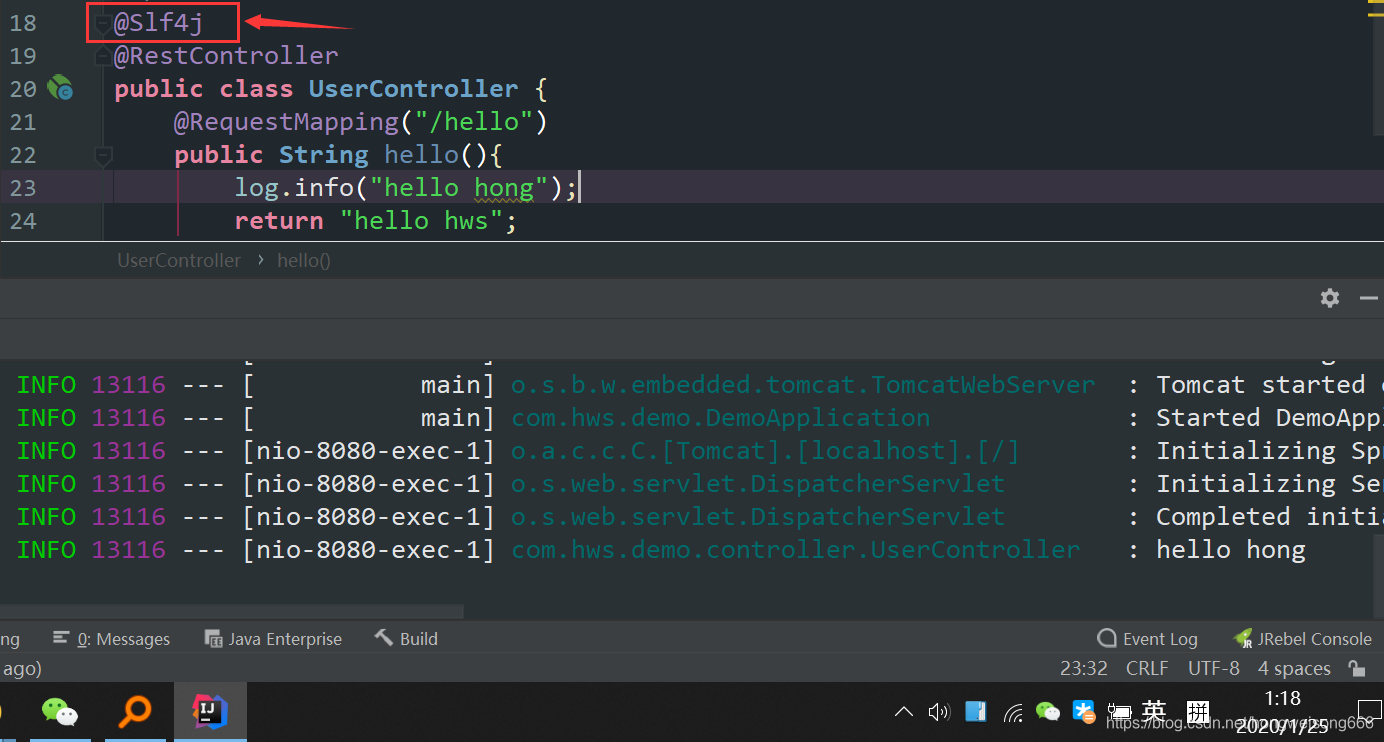The width and height of the screenshot is (1384, 742).
Task: Open the volume control in system tray
Action: [938, 712]
